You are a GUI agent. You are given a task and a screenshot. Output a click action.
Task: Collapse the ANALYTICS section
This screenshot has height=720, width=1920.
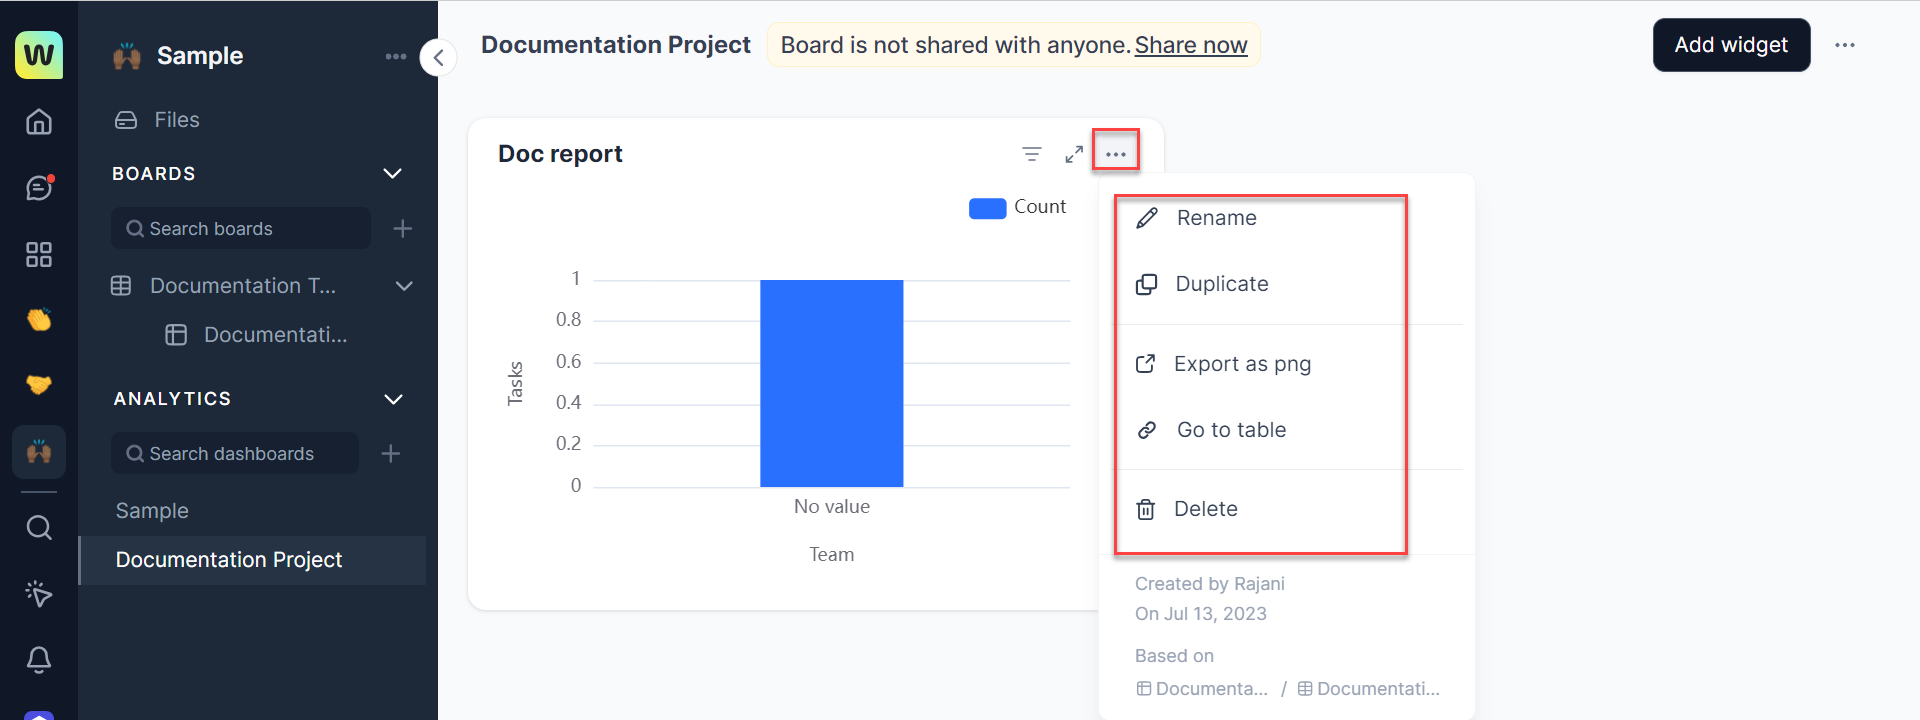pos(394,399)
